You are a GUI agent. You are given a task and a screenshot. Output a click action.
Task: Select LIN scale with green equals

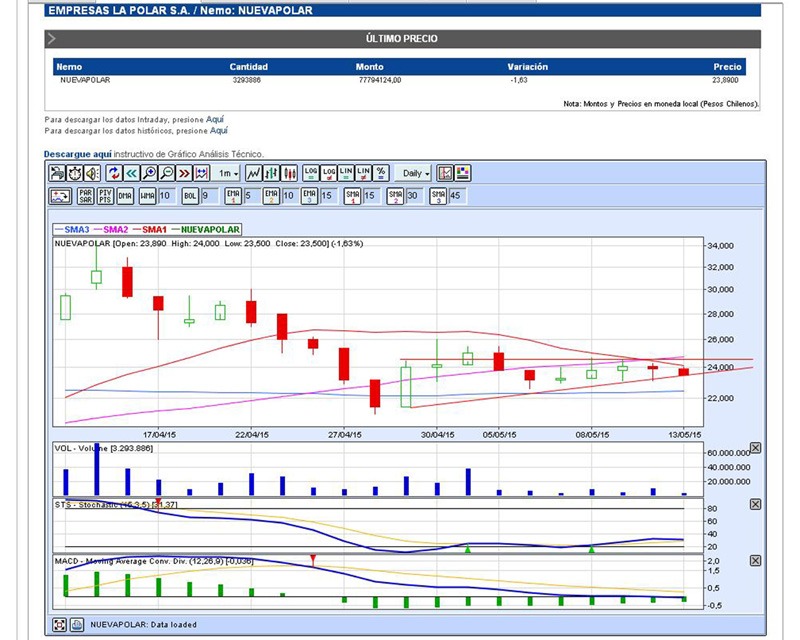pos(346,174)
